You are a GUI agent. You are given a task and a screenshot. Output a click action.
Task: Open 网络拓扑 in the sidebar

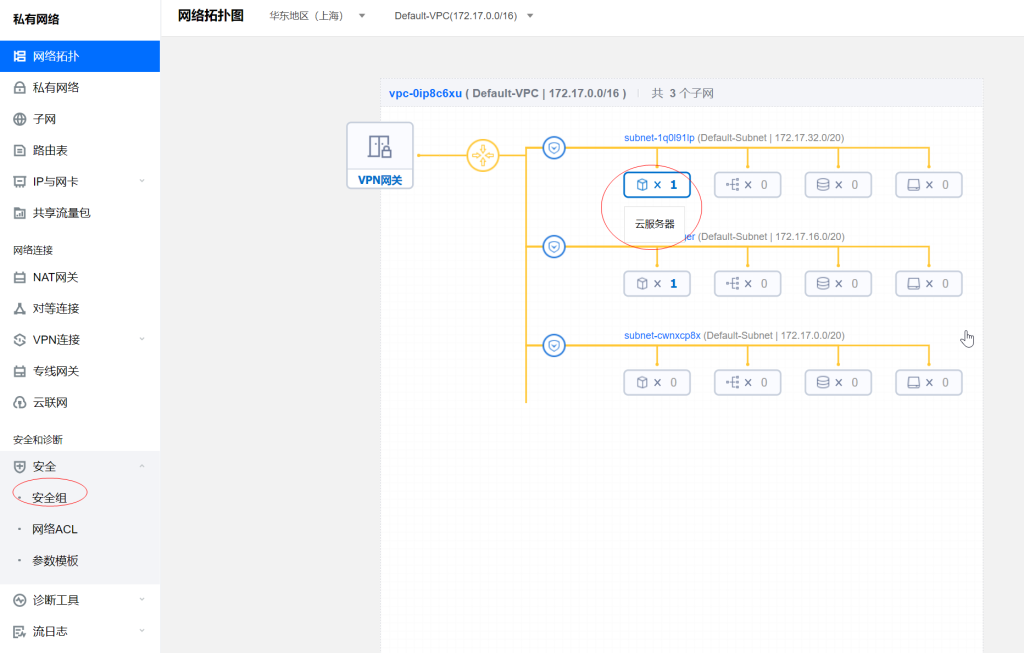80,56
